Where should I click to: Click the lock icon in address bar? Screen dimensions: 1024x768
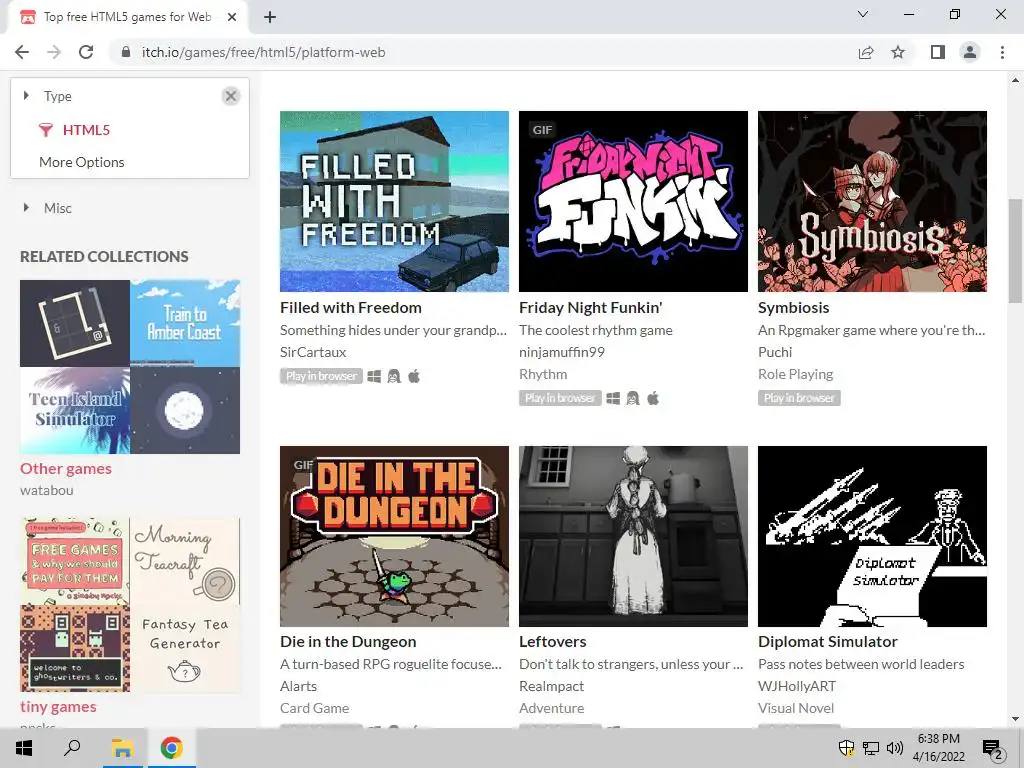click(126, 52)
